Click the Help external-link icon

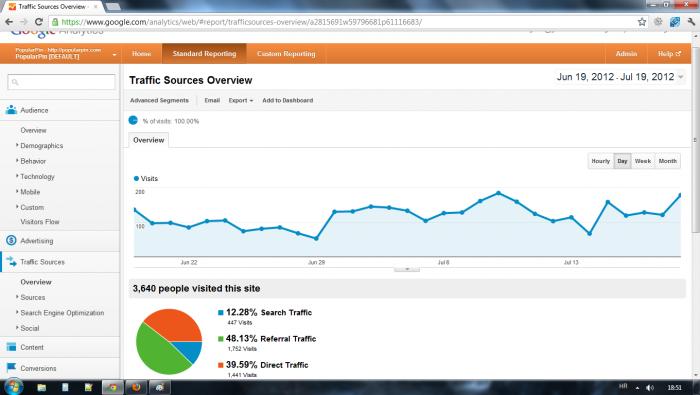click(x=678, y=54)
